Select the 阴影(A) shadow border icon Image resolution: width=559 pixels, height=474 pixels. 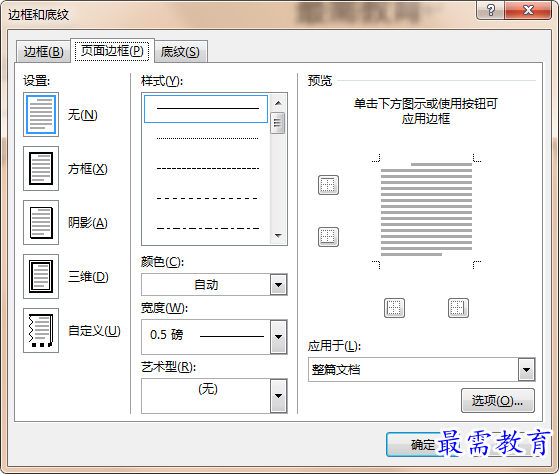point(41,222)
